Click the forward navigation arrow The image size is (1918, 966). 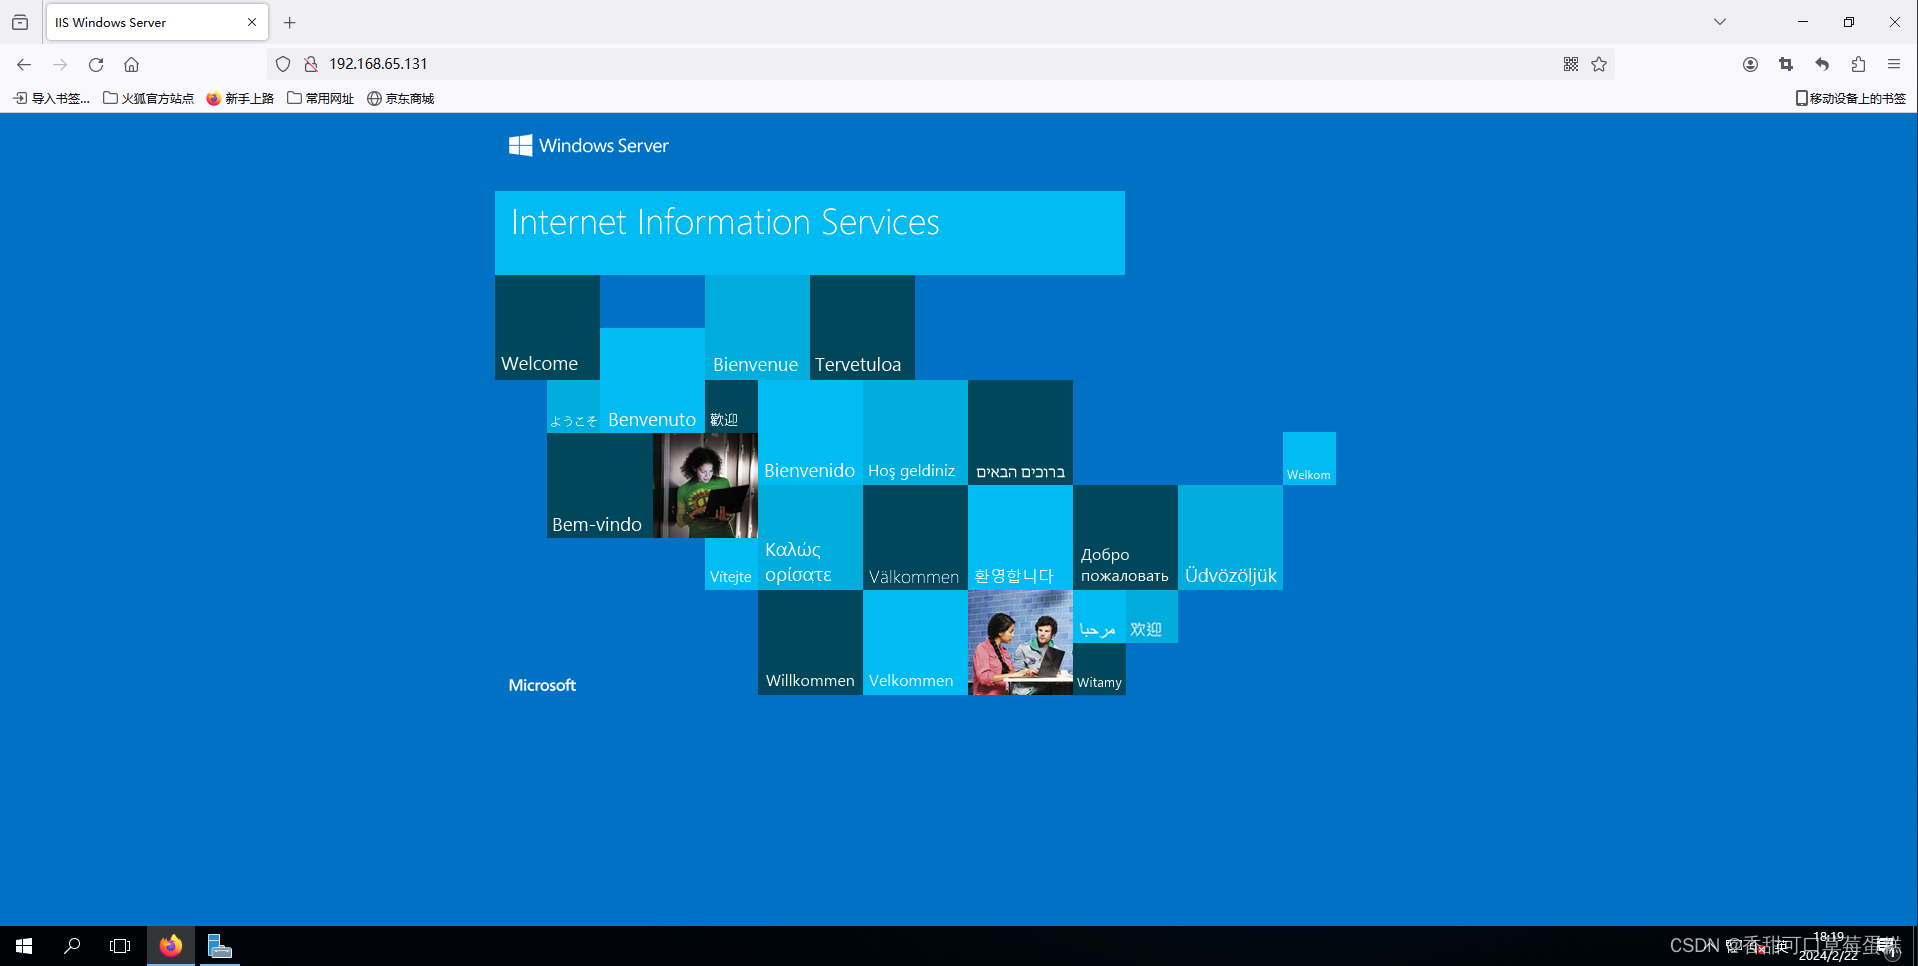pyautogui.click(x=60, y=64)
